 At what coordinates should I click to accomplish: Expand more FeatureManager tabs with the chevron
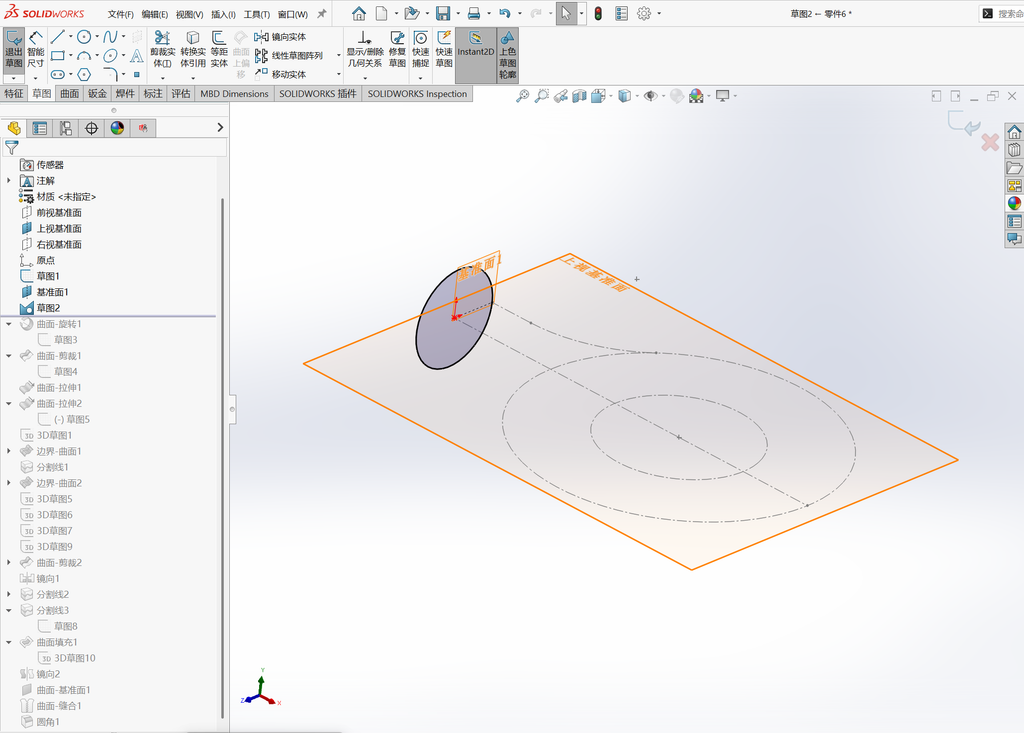point(220,128)
